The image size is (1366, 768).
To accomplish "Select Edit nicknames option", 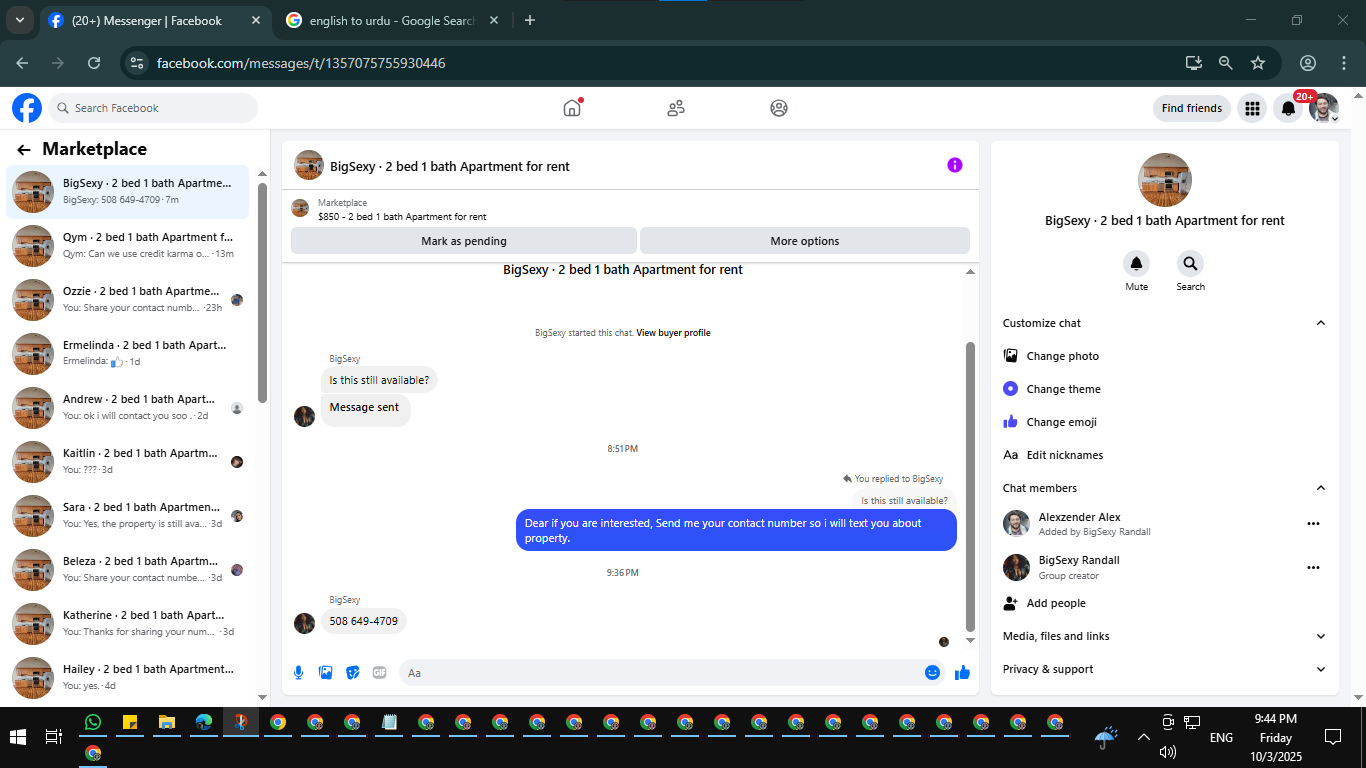I will (1164, 455).
